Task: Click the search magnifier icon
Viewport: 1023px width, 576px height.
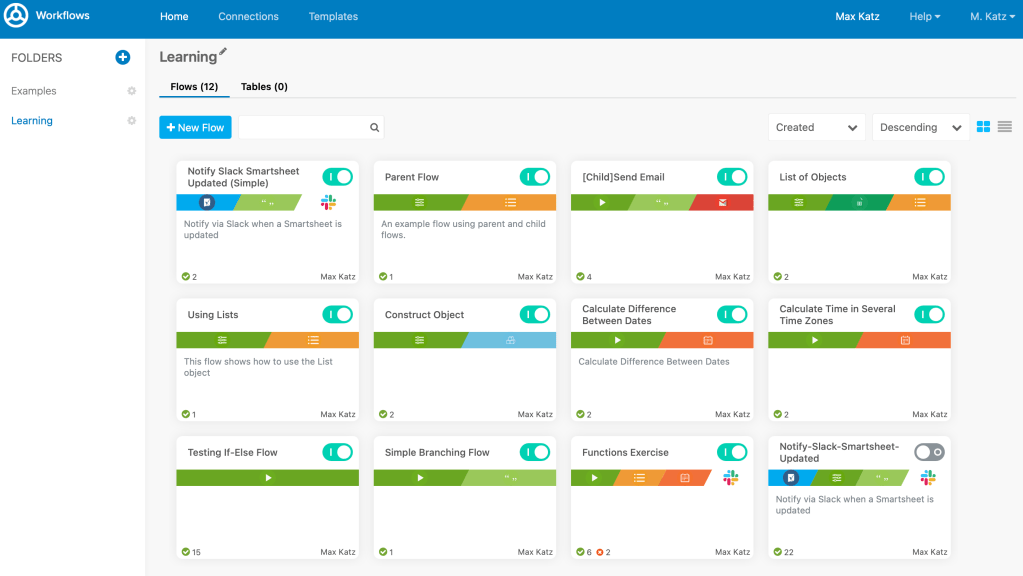Action: [375, 128]
